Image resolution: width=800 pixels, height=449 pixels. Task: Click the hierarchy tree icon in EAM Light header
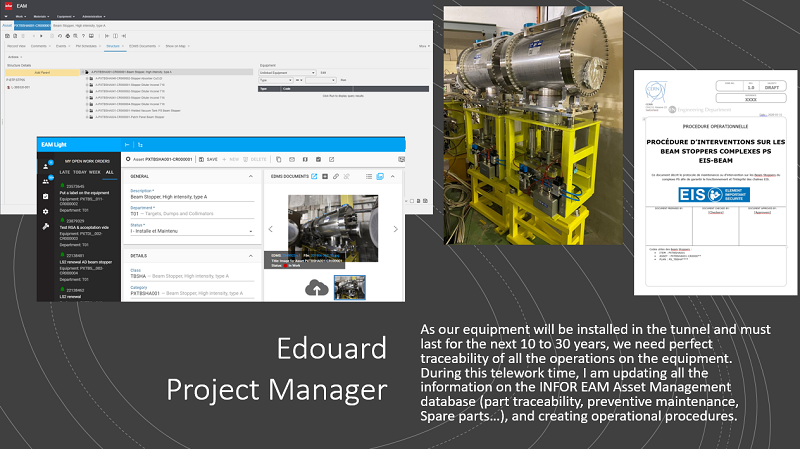click(140, 145)
